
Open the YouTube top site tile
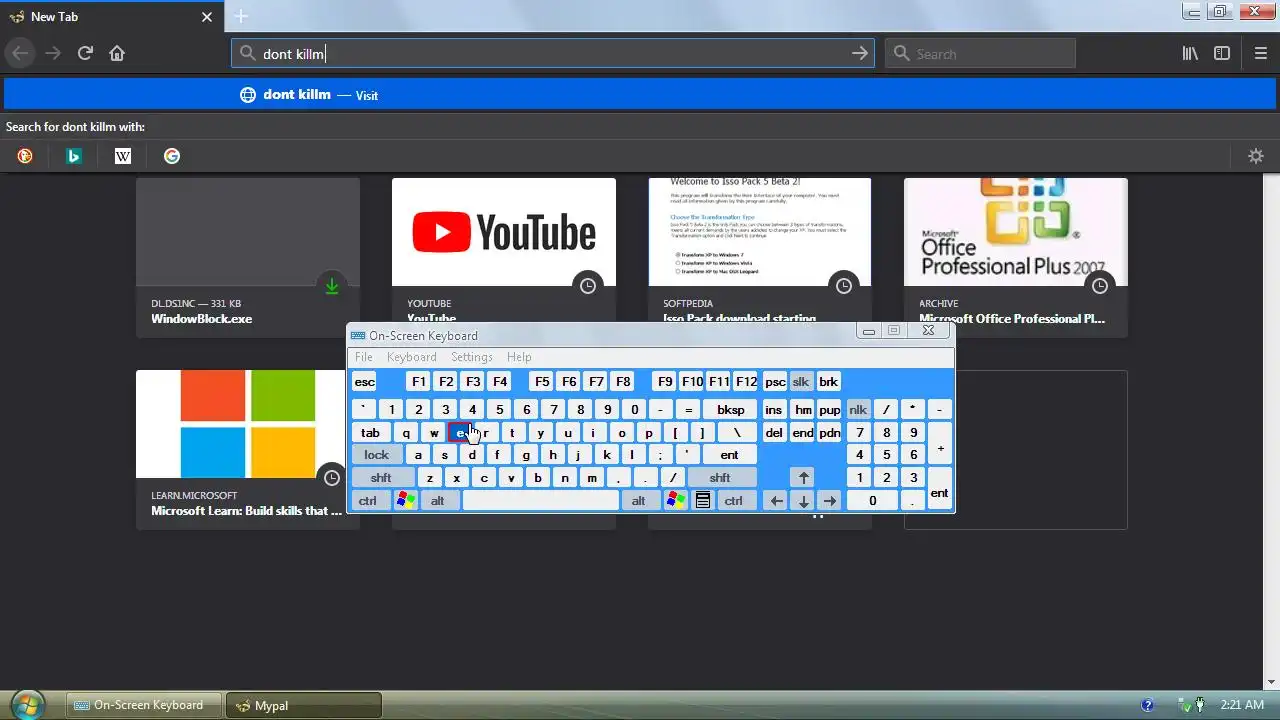click(x=504, y=257)
